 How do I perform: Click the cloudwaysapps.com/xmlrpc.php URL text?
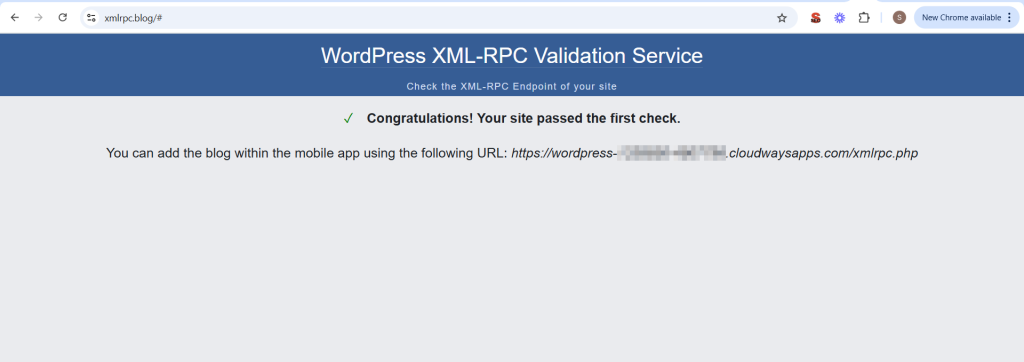(x=714, y=154)
